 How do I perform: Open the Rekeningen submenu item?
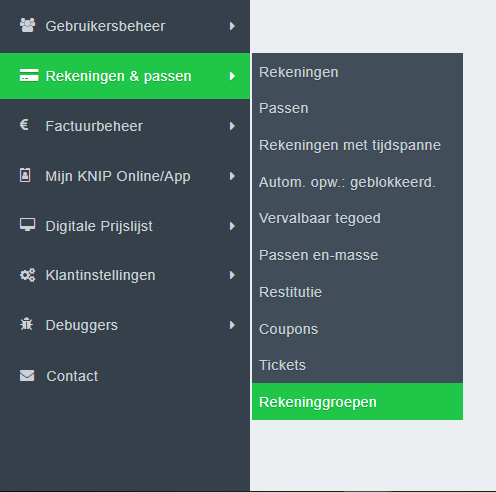tap(357, 72)
